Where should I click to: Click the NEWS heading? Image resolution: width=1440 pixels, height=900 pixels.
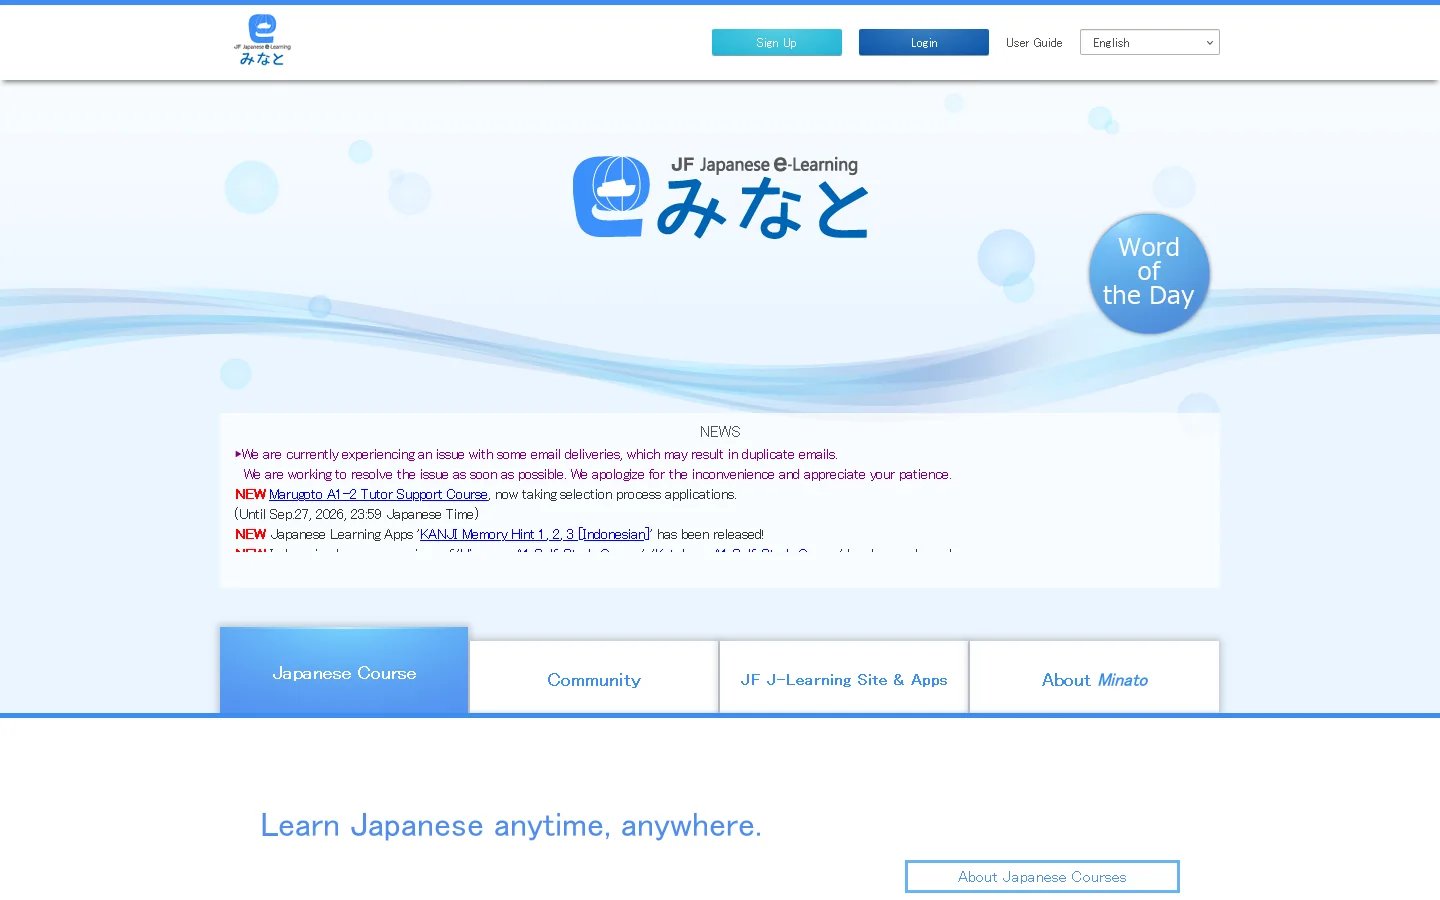click(720, 432)
